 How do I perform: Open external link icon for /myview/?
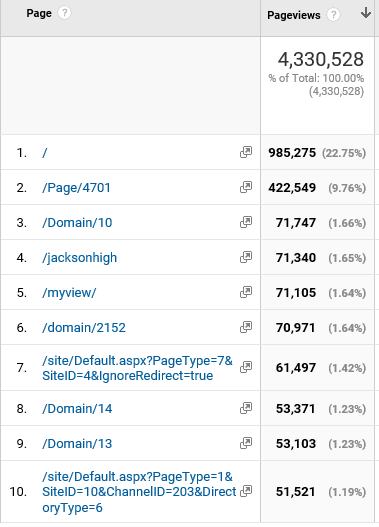[x=246, y=292]
